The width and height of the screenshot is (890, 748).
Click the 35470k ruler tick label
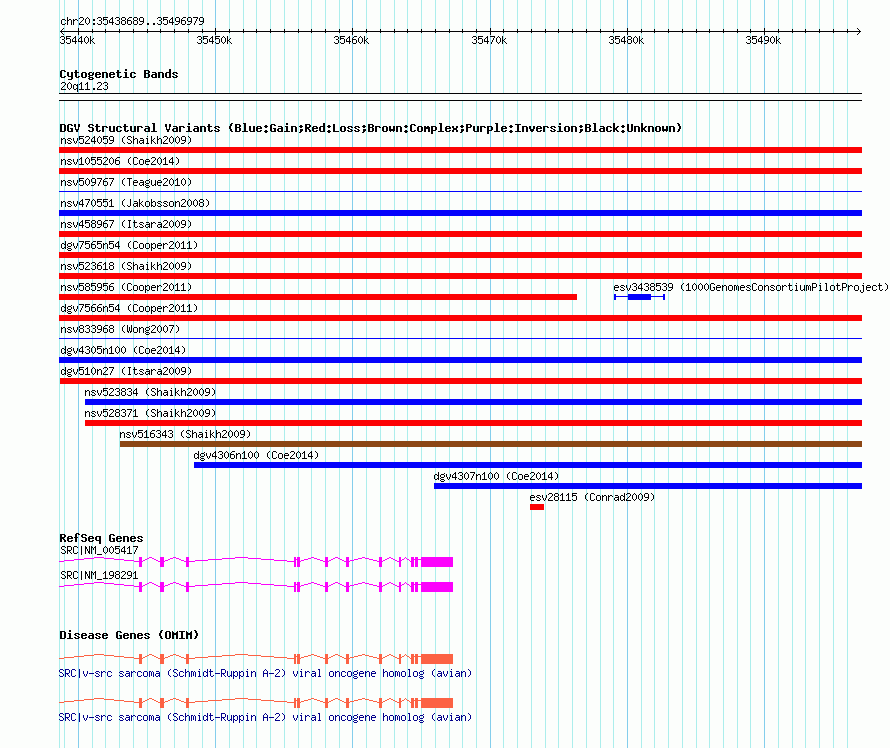tap(489, 40)
